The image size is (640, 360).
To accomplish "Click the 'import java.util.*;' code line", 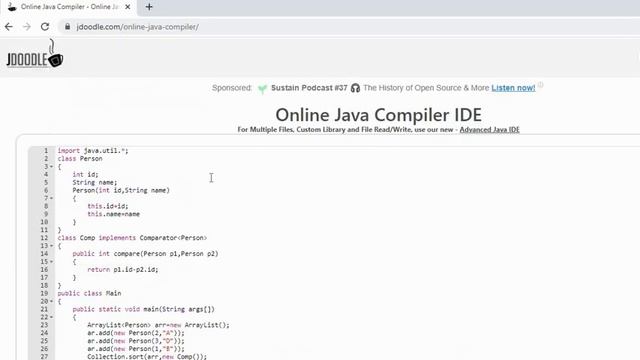I will 93,151.
